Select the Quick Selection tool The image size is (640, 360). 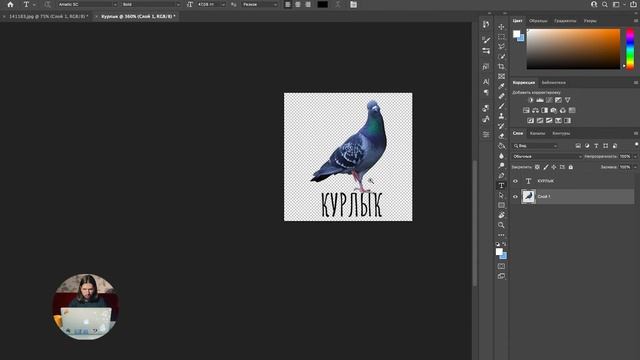(x=501, y=56)
